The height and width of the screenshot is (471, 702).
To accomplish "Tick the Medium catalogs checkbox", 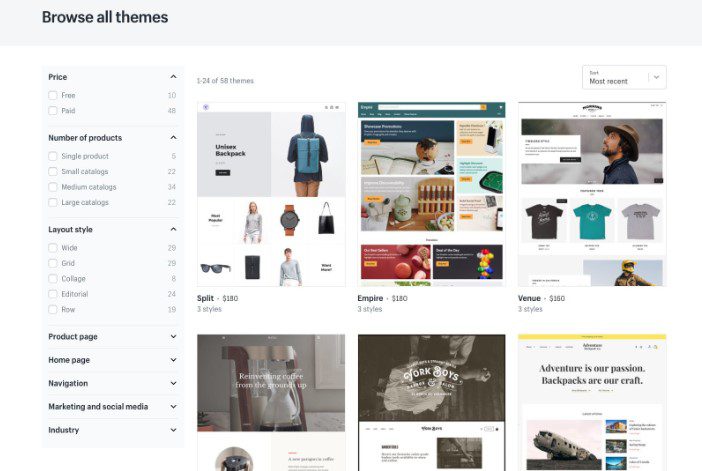I will 53,187.
